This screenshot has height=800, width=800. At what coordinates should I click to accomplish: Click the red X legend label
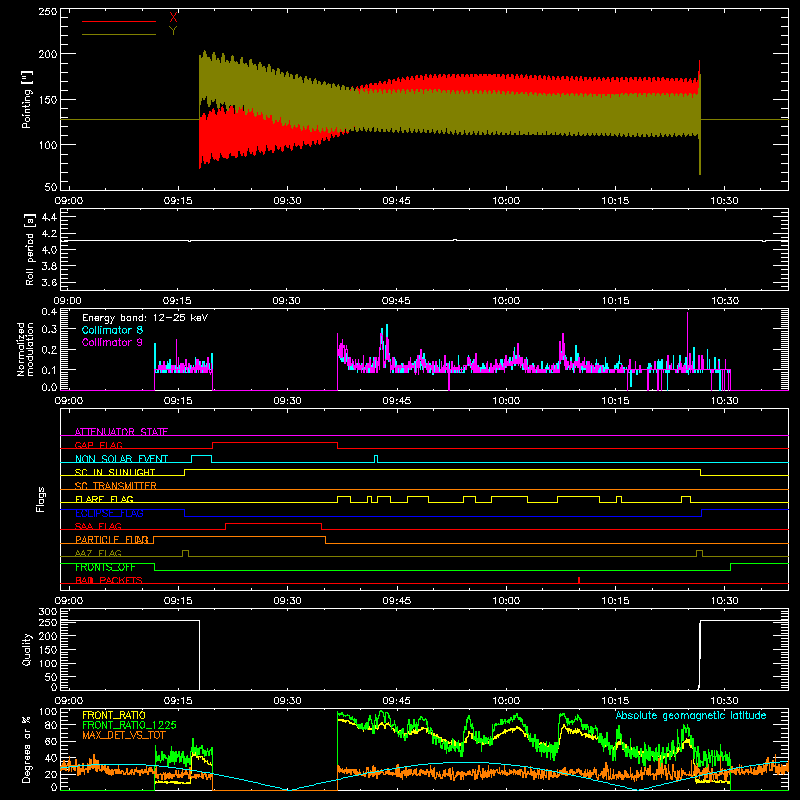(x=173, y=18)
